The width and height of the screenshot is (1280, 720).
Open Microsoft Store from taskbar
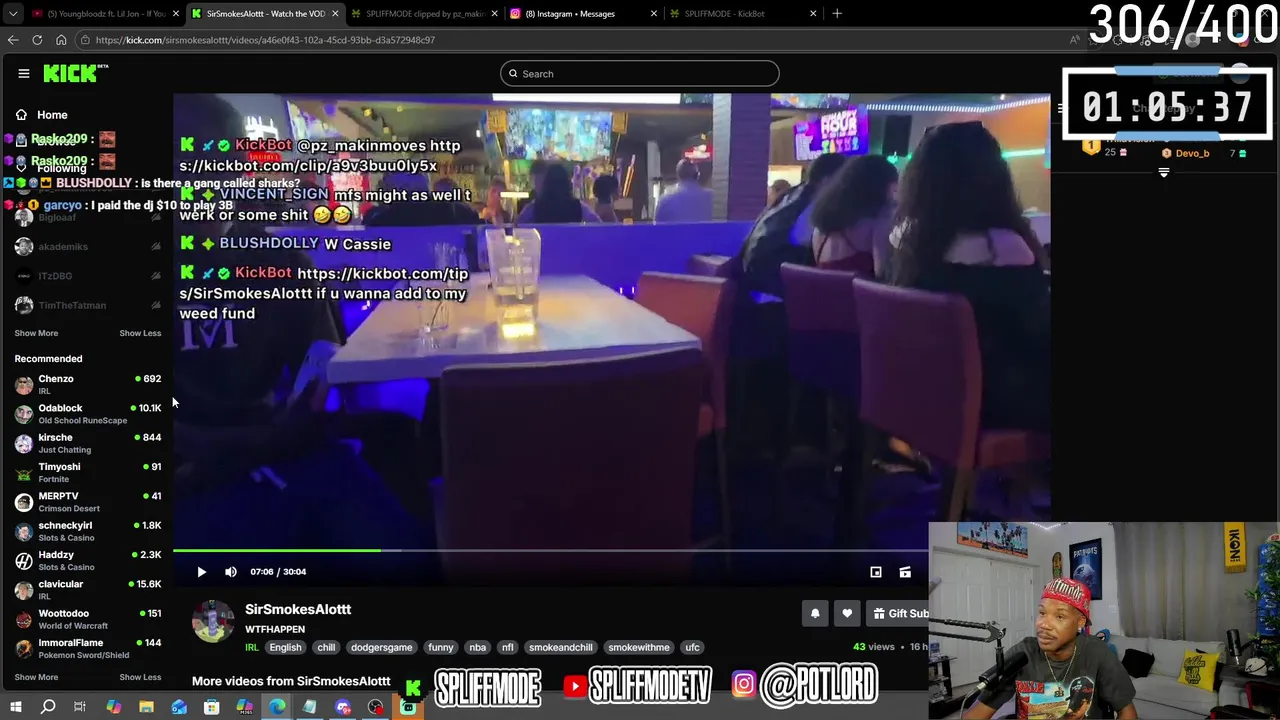[x=211, y=707]
